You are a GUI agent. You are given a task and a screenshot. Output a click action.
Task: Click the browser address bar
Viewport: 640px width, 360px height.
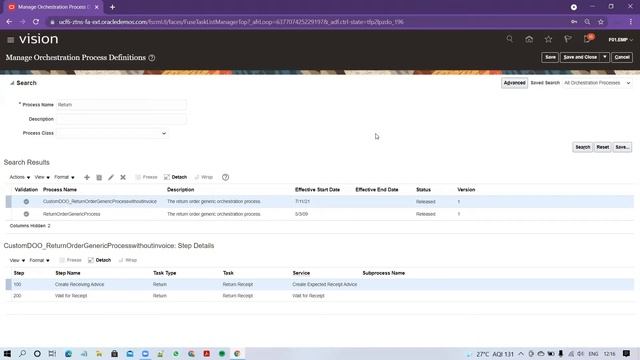306,22
